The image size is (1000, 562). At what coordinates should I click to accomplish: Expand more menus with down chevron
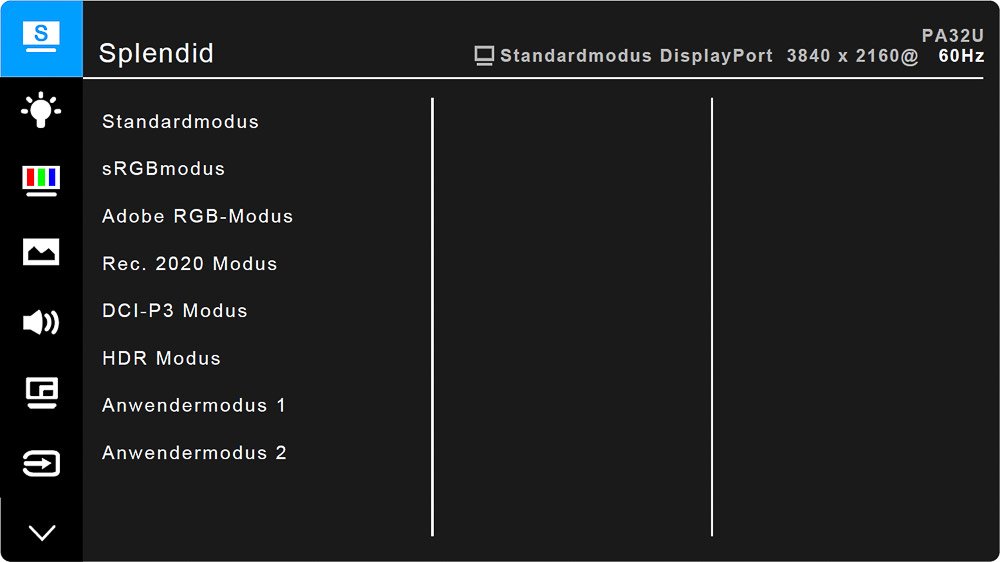point(42,533)
